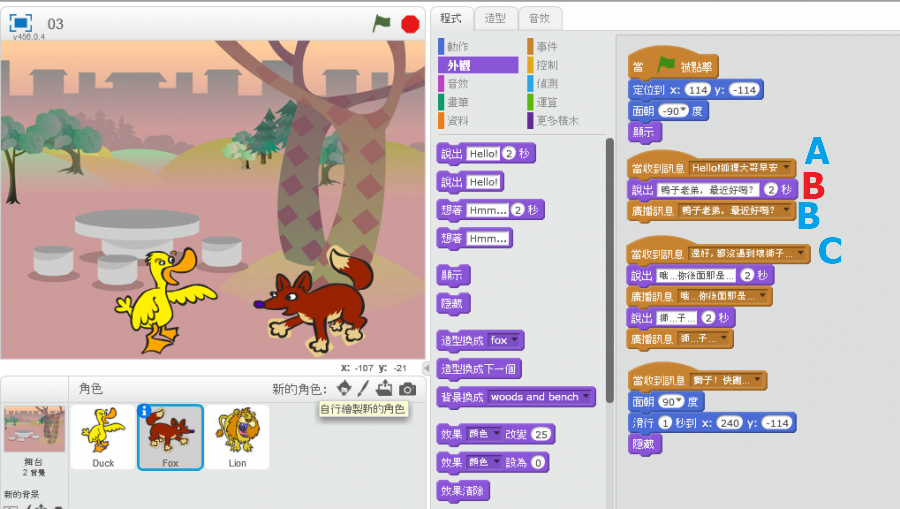900x509 pixels.
Task: Click the 動作 motion category color swatch
Action: 441,46
